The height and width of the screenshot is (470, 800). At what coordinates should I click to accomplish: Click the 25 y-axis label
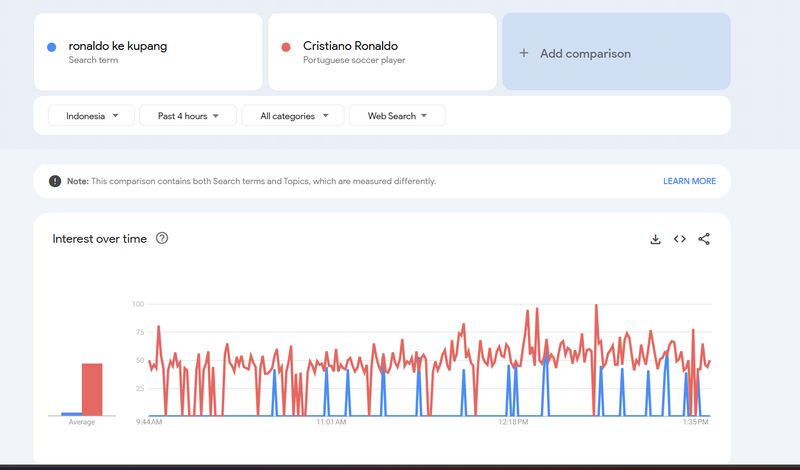click(140, 388)
